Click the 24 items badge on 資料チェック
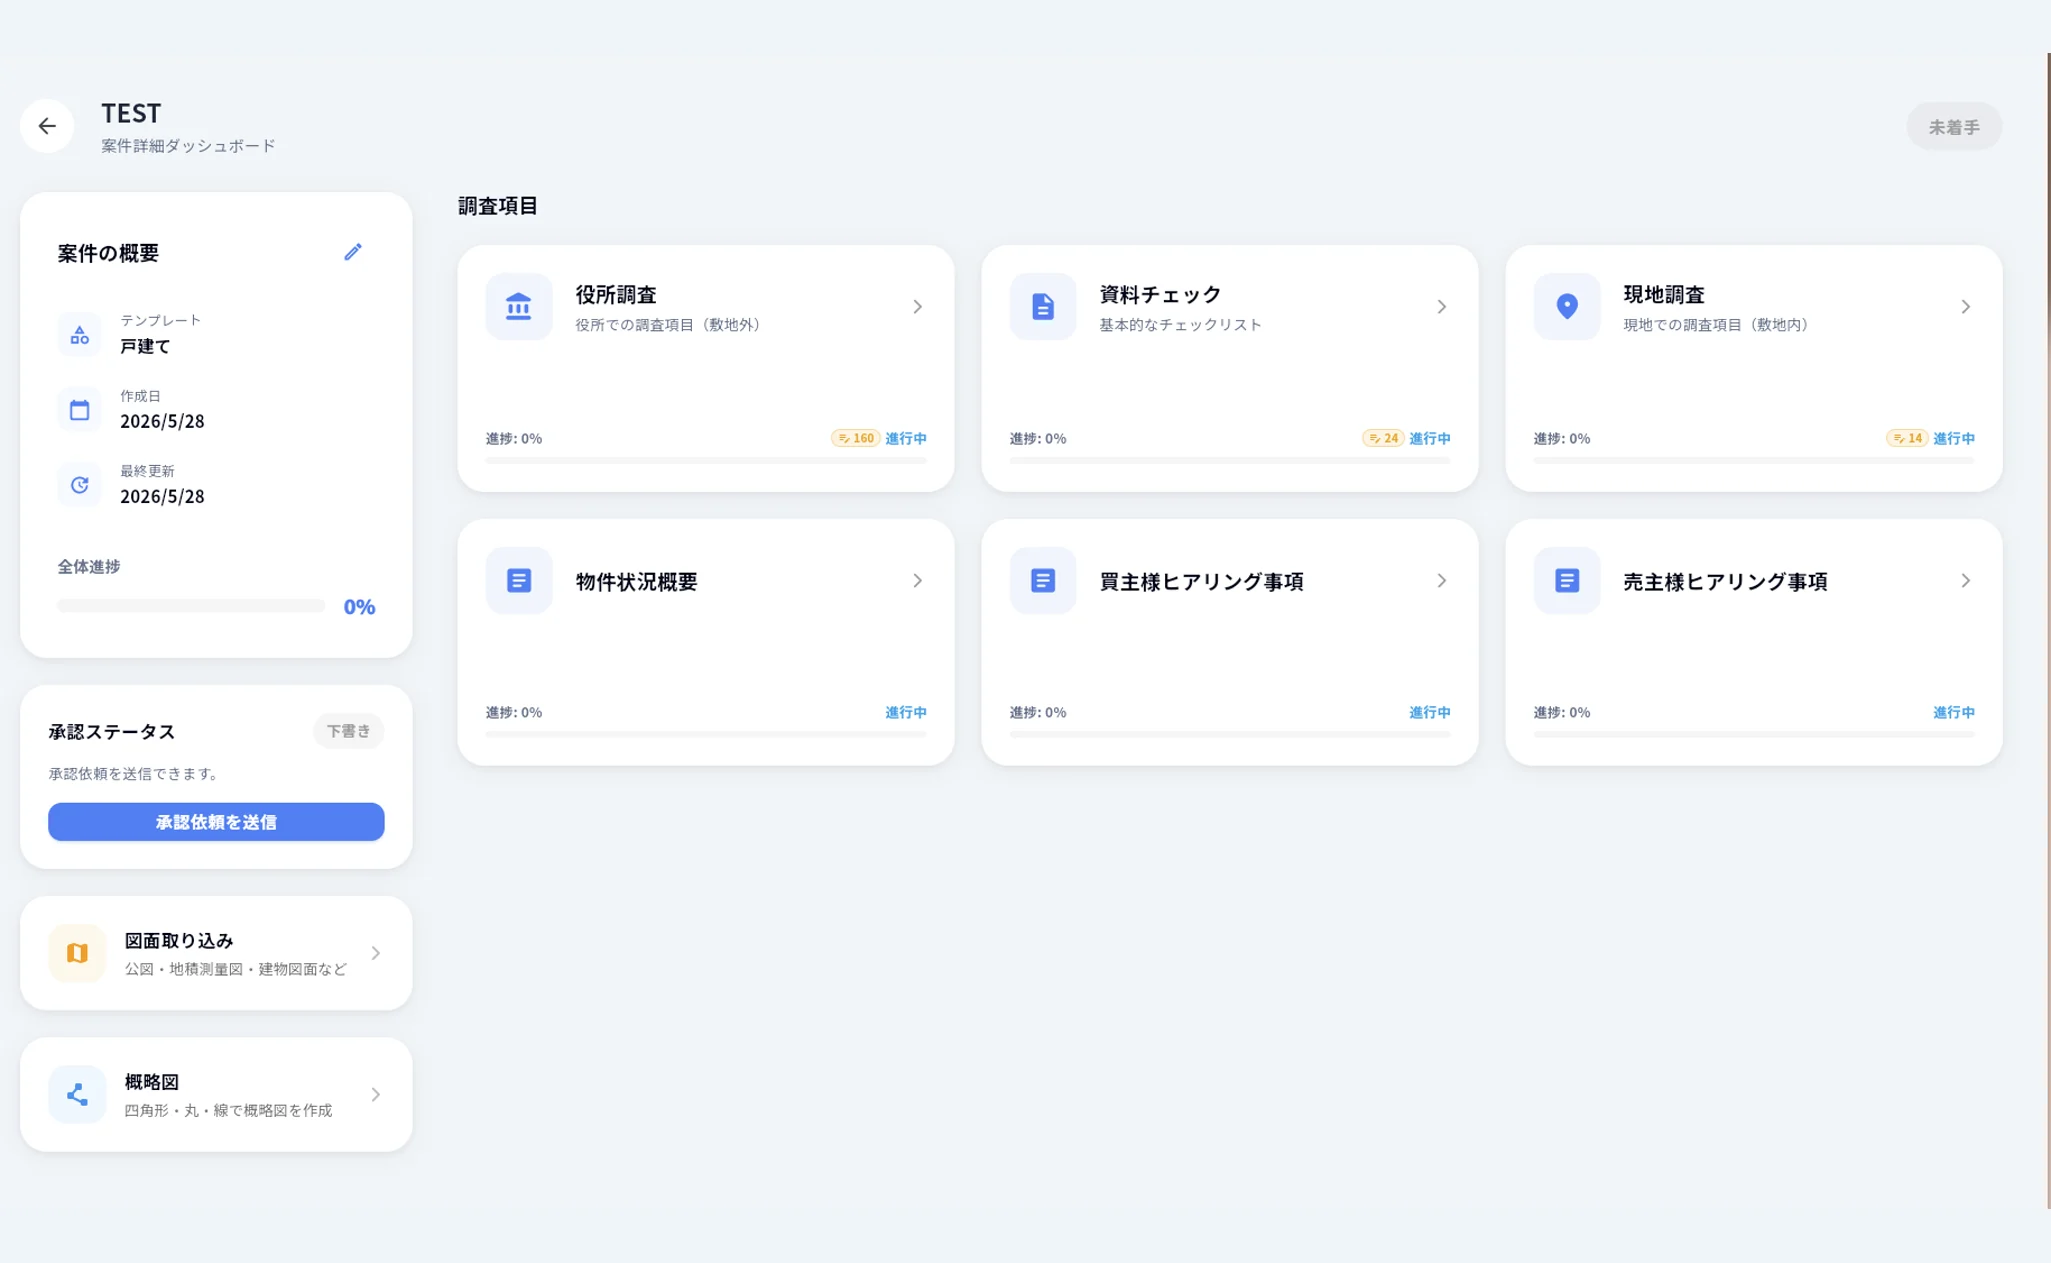 click(x=1383, y=438)
